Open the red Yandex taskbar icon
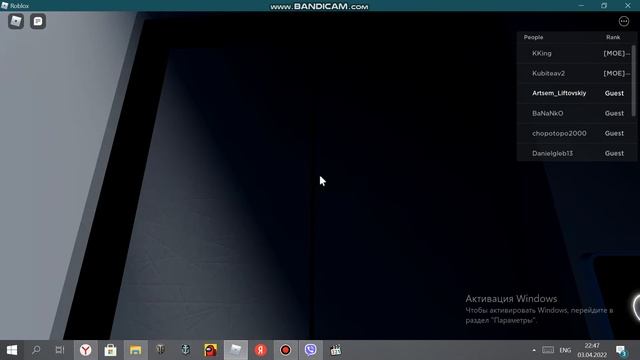640x360 pixels. click(x=260, y=350)
